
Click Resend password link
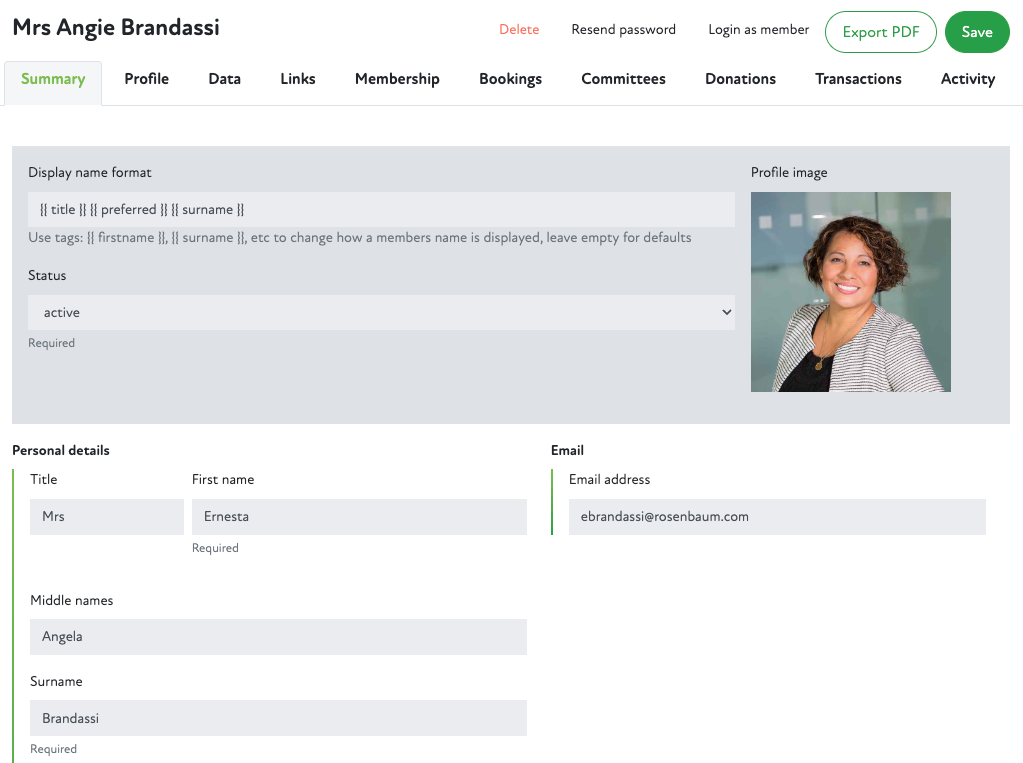pos(623,30)
